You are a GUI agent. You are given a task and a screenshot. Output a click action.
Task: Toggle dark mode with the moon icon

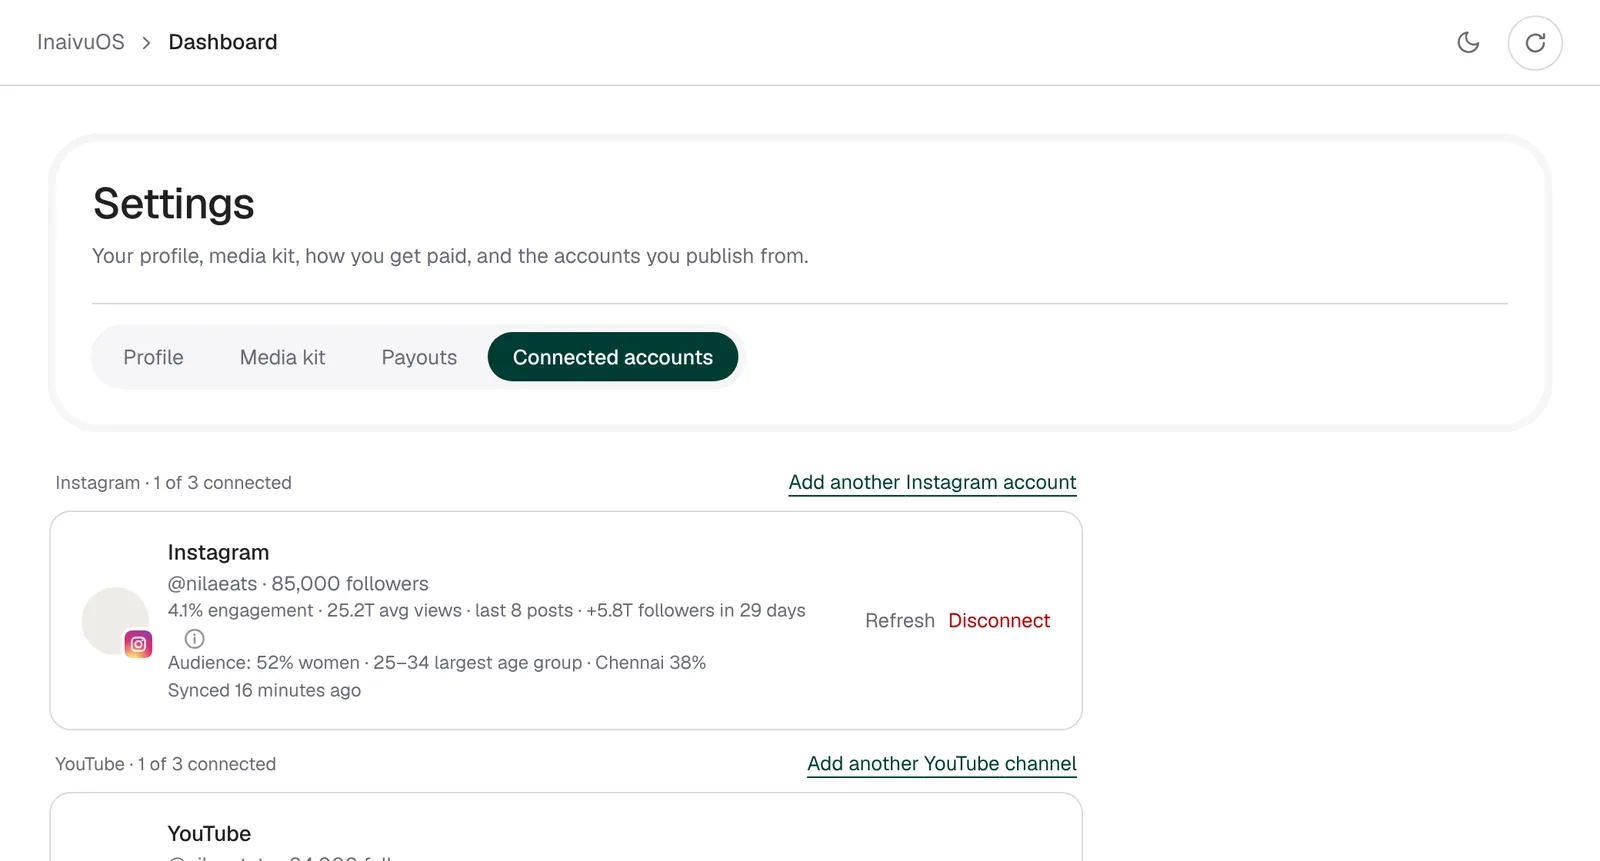(1468, 42)
